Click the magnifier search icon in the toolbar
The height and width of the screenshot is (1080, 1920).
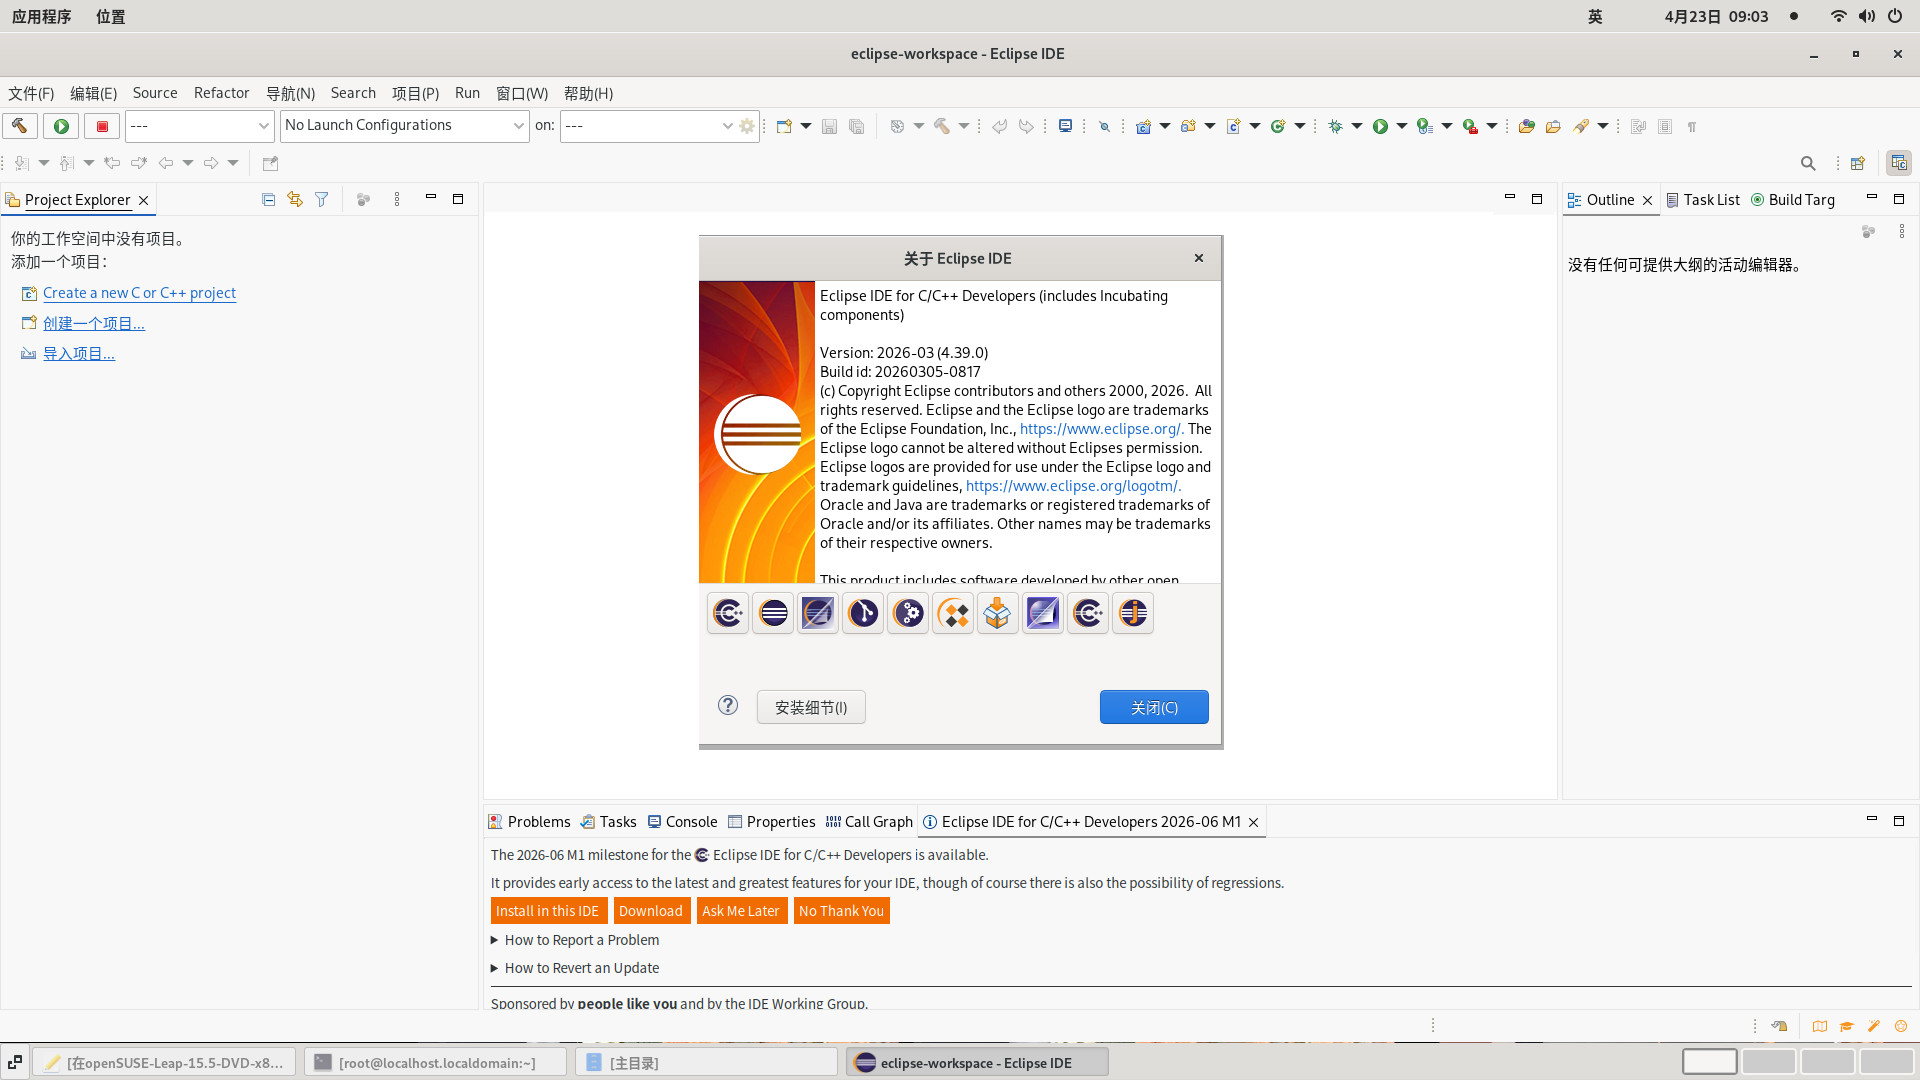[1808, 163]
